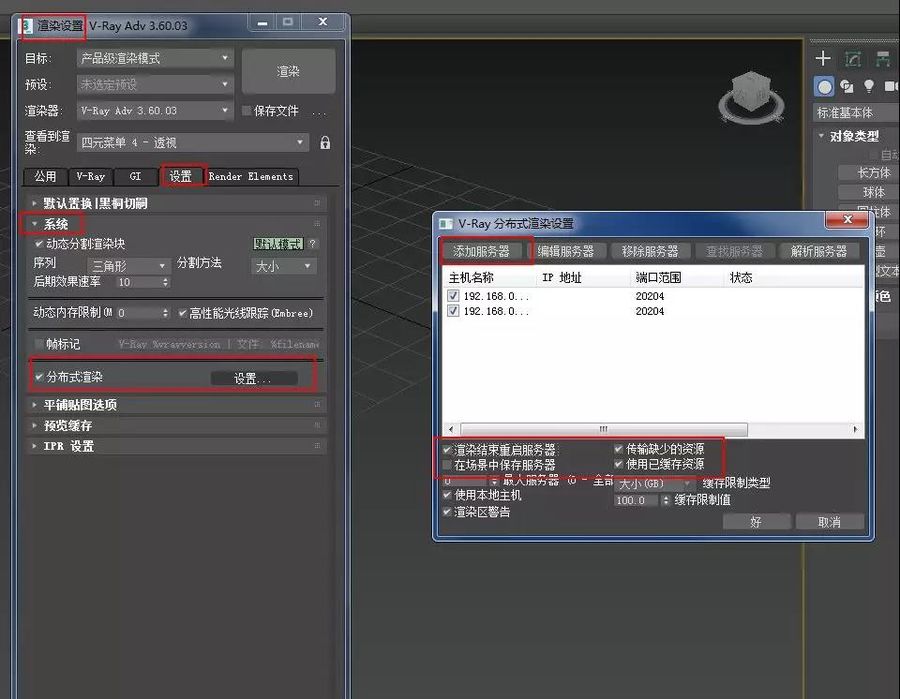Uncheck the second 192.168.0 server row
This screenshot has width=900, height=699.
[x=453, y=311]
